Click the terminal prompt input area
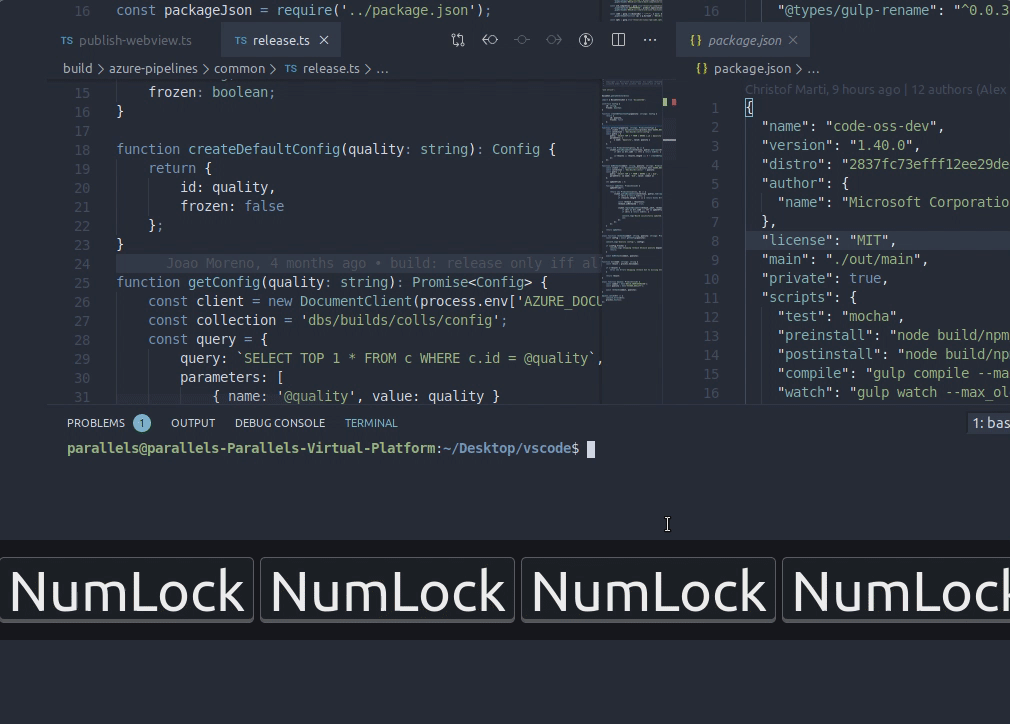The width and height of the screenshot is (1010, 724). 591,449
